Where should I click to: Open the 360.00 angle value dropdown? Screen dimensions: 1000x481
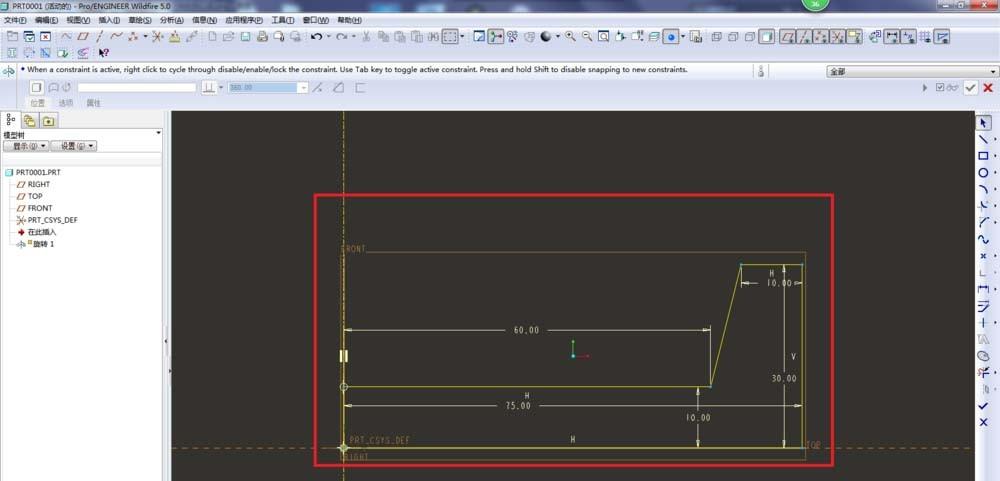(x=303, y=88)
